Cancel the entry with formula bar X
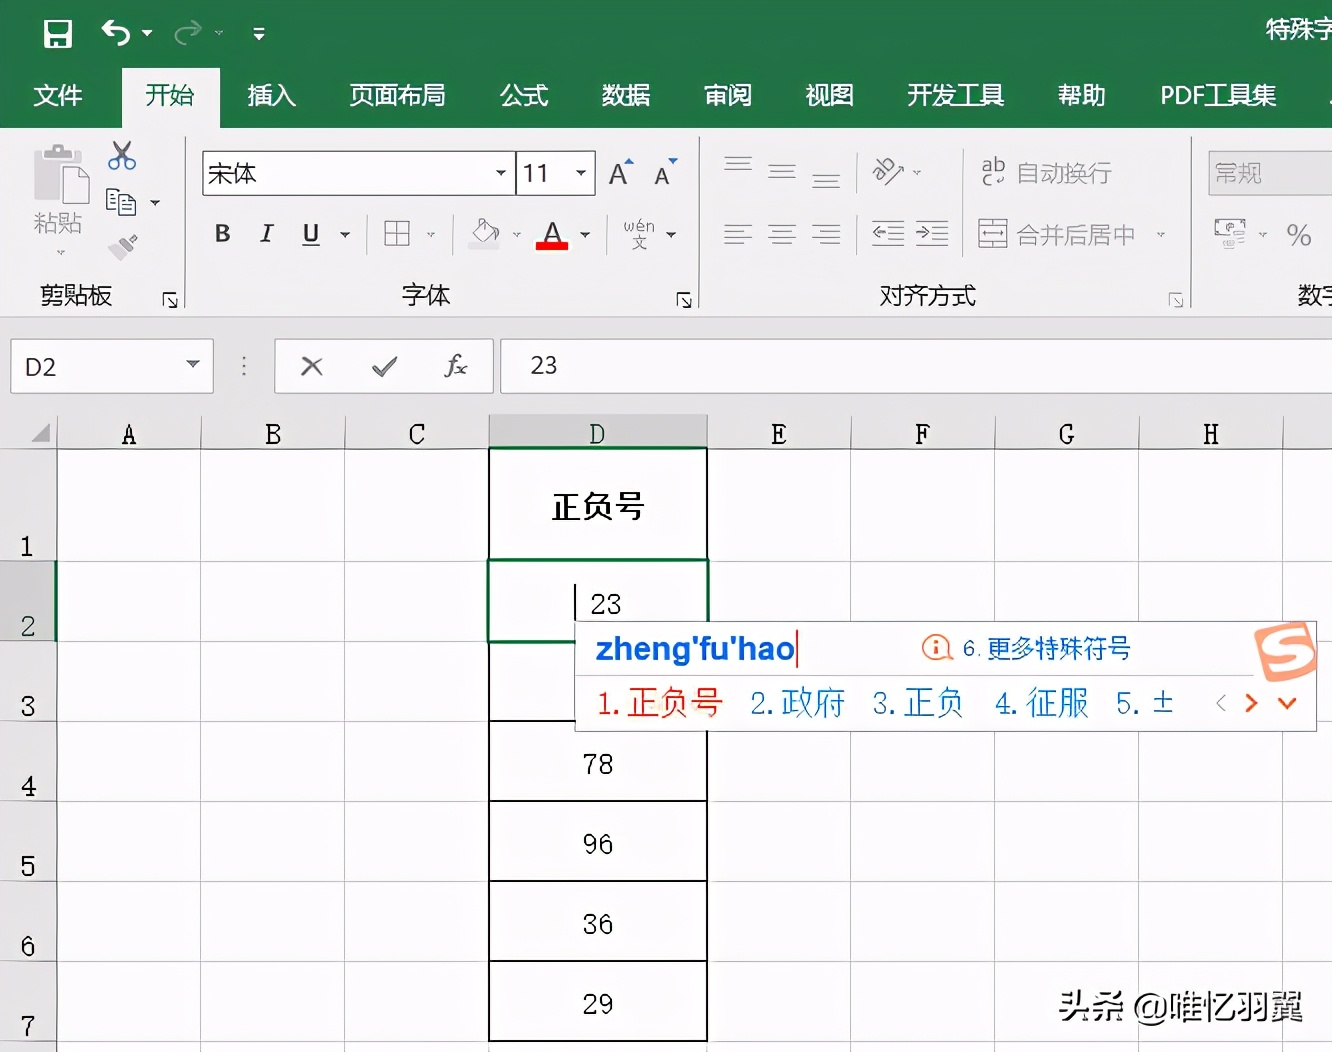Image resolution: width=1332 pixels, height=1052 pixels. coord(312,366)
